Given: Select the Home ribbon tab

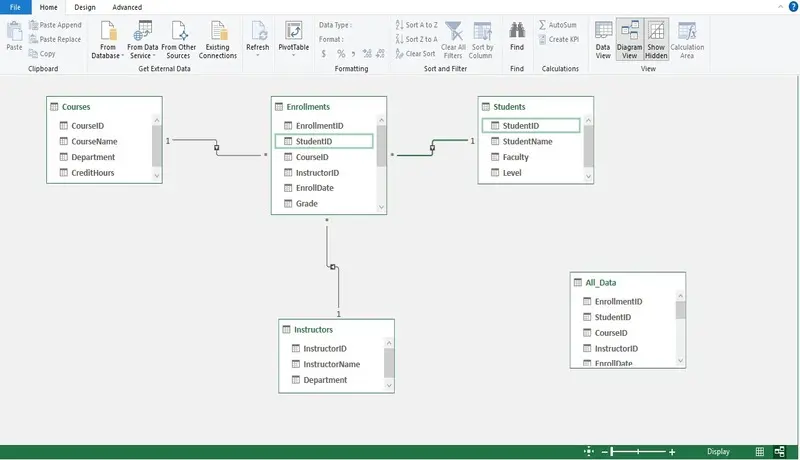Looking at the screenshot, I should [x=48, y=7].
